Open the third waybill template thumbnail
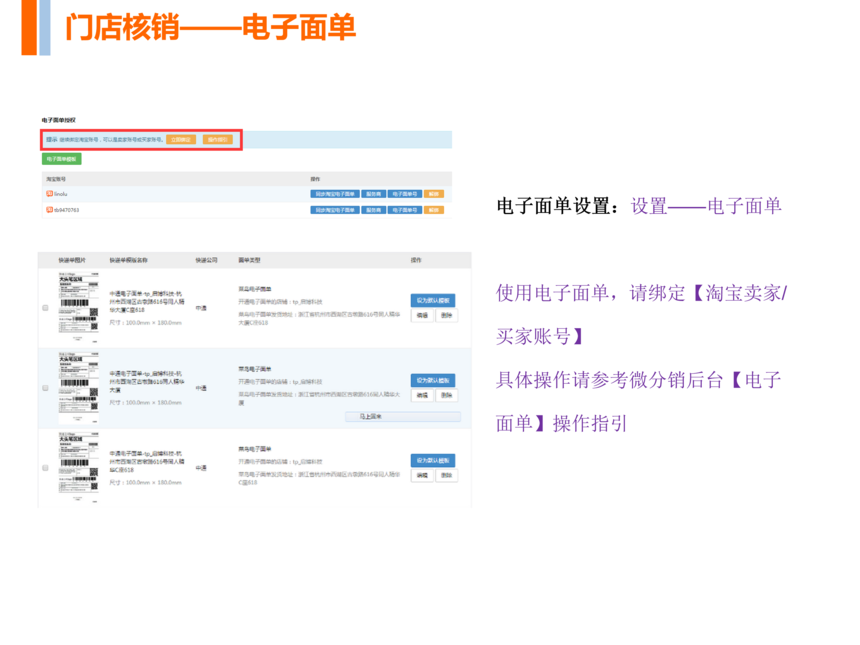The image size is (860, 645). (78, 463)
